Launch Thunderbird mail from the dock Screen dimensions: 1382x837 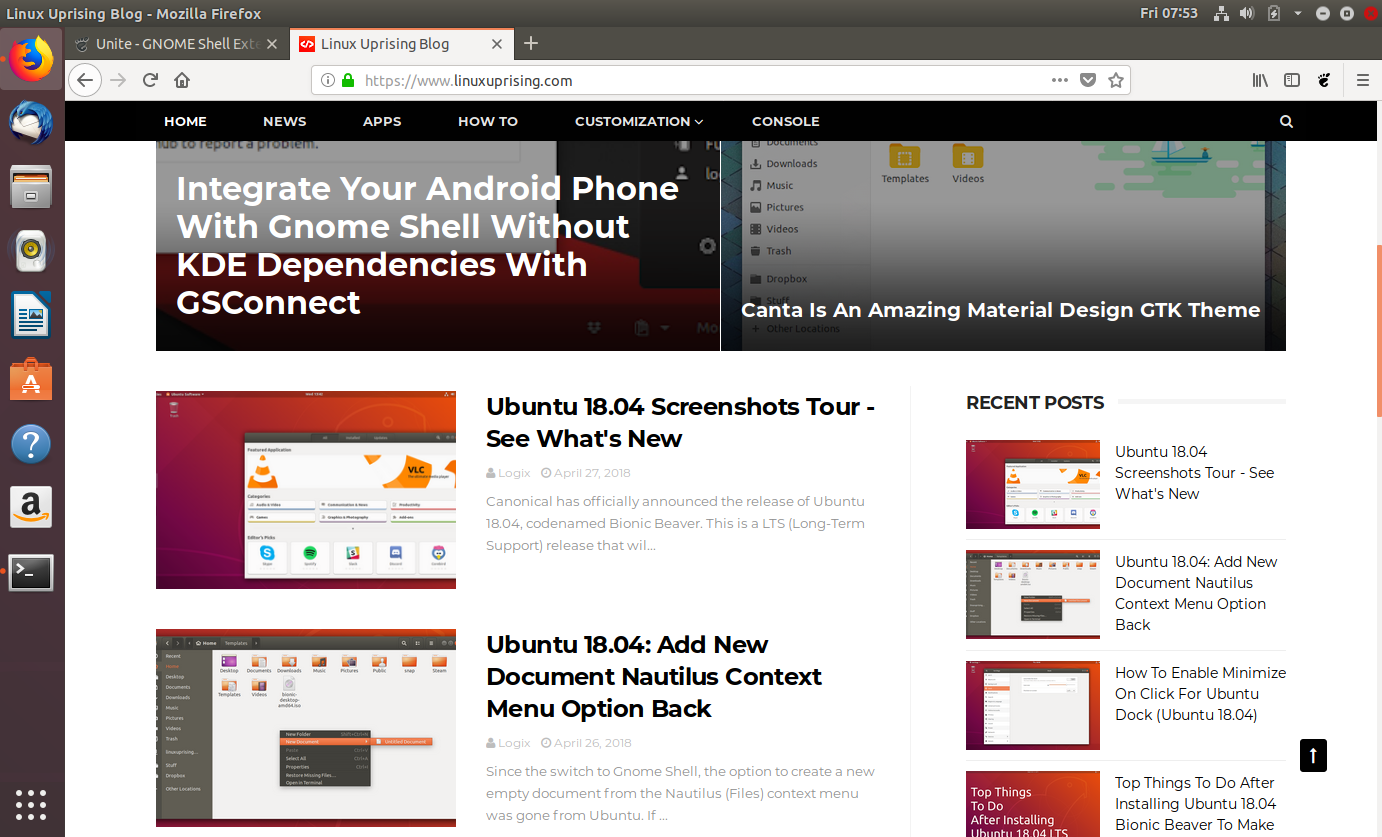(32, 123)
